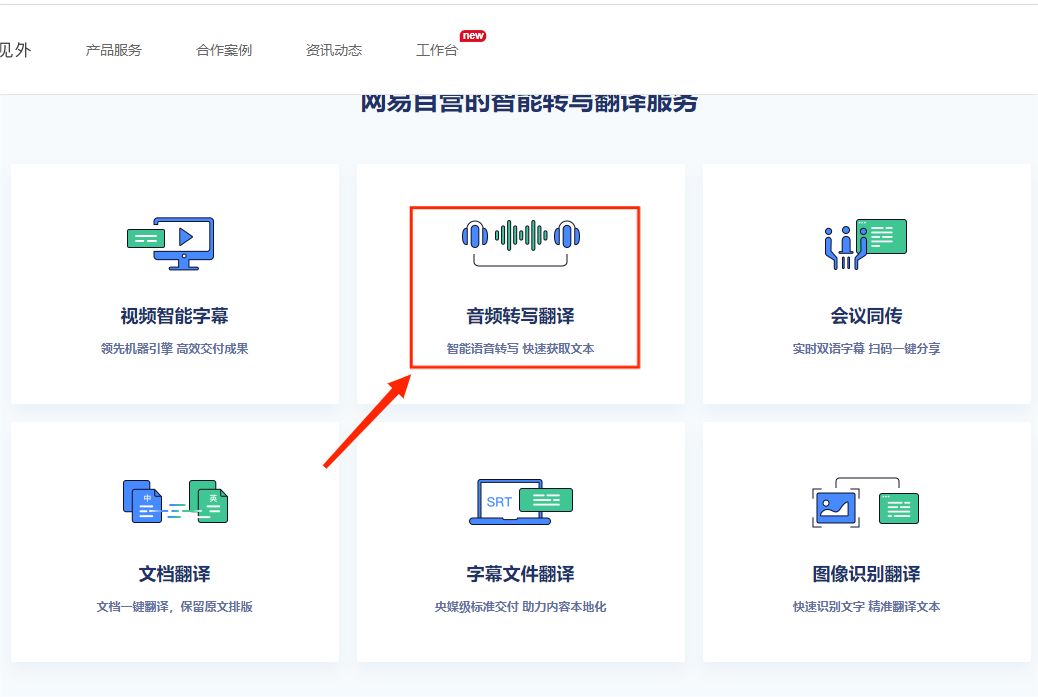1038x697 pixels.
Task: Click text 智能语音转写 快速获取文本
Action: click(520, 349)
